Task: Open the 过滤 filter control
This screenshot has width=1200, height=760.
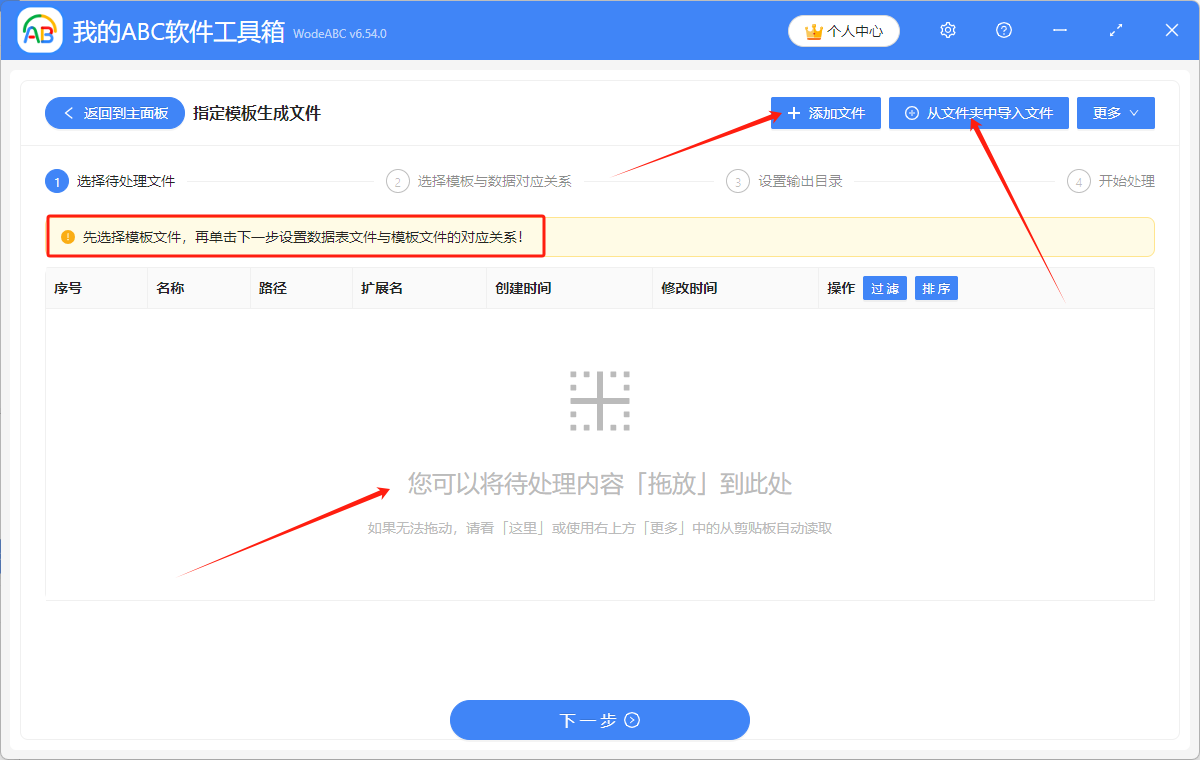Action: (884, 287)
